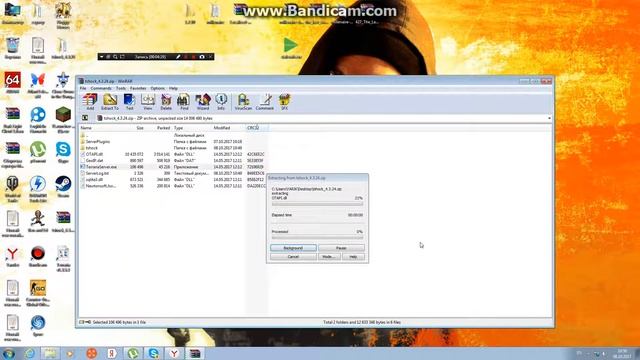This screenshot has width=640, height=360.
Task: Click the Mode... button in extraction dialog
Action: [329, 257]
